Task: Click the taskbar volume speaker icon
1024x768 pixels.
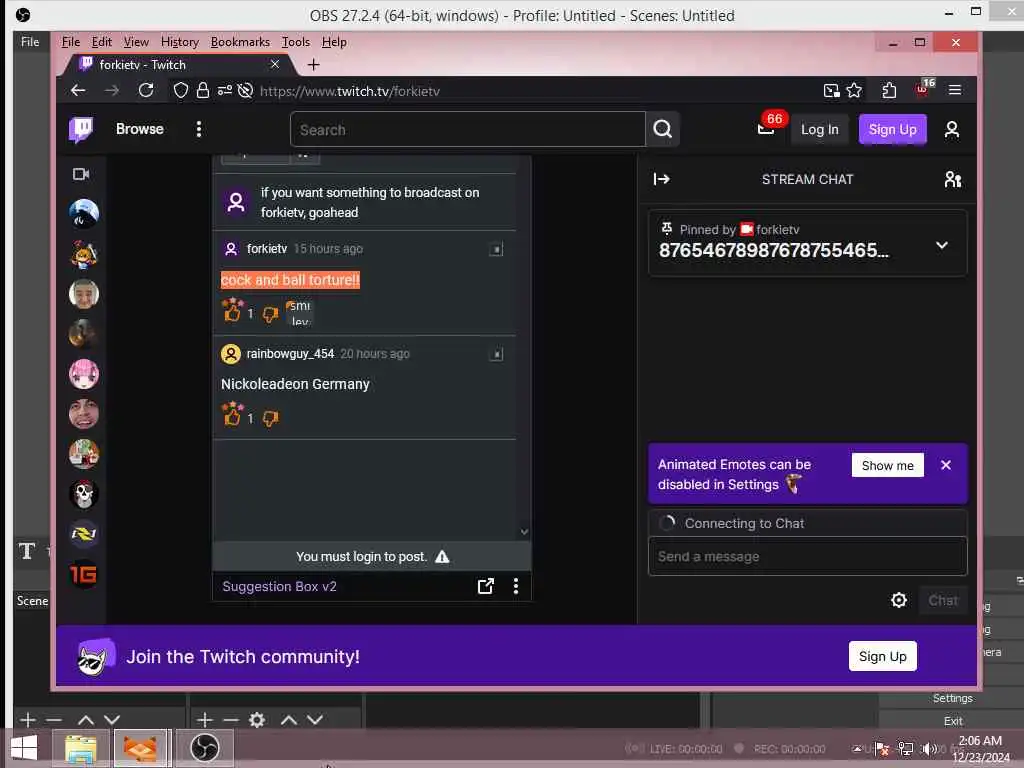Action: (x=929, y=749)
